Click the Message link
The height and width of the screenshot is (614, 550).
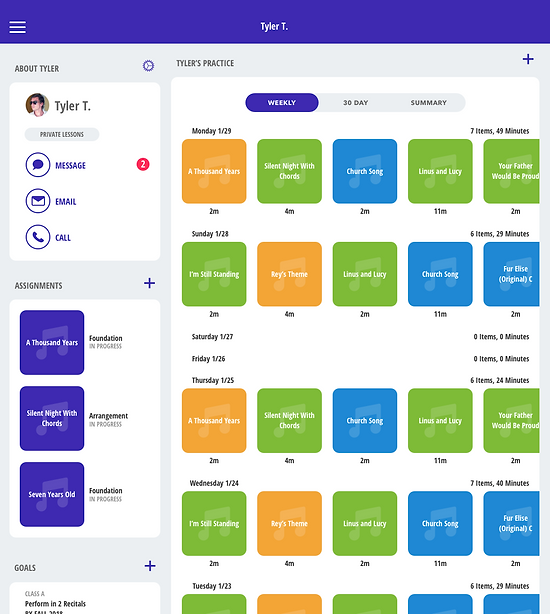coord(70,166)
